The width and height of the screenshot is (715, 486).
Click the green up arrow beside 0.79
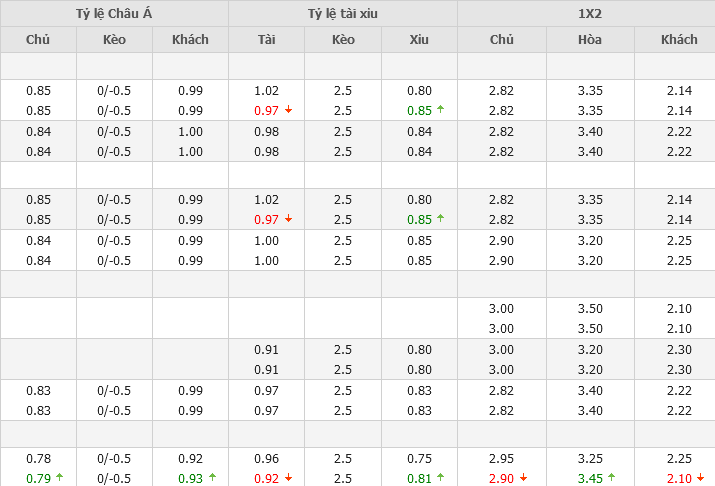pyautogui.click(x=60, y=478)
